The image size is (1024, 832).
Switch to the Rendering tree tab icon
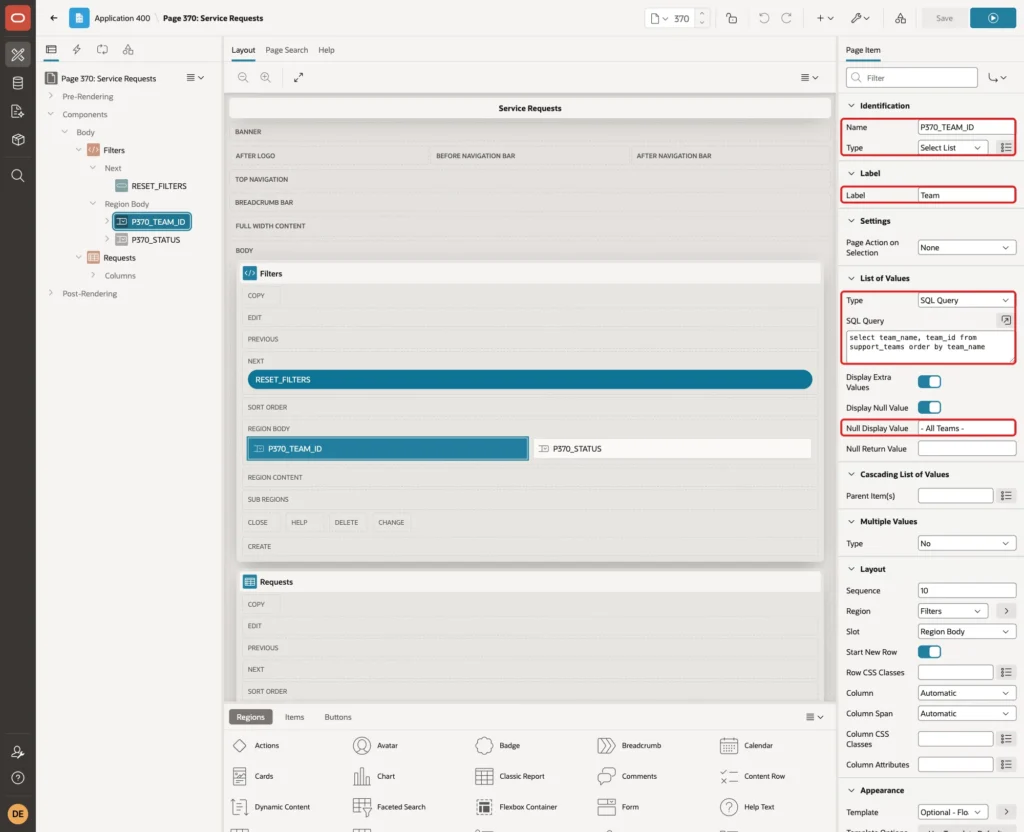[51, 50]
